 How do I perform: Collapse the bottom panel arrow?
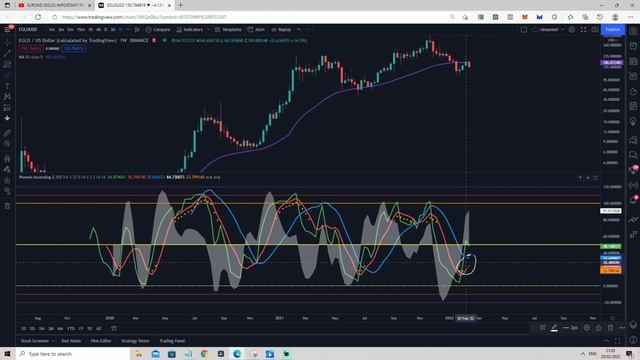607,341
